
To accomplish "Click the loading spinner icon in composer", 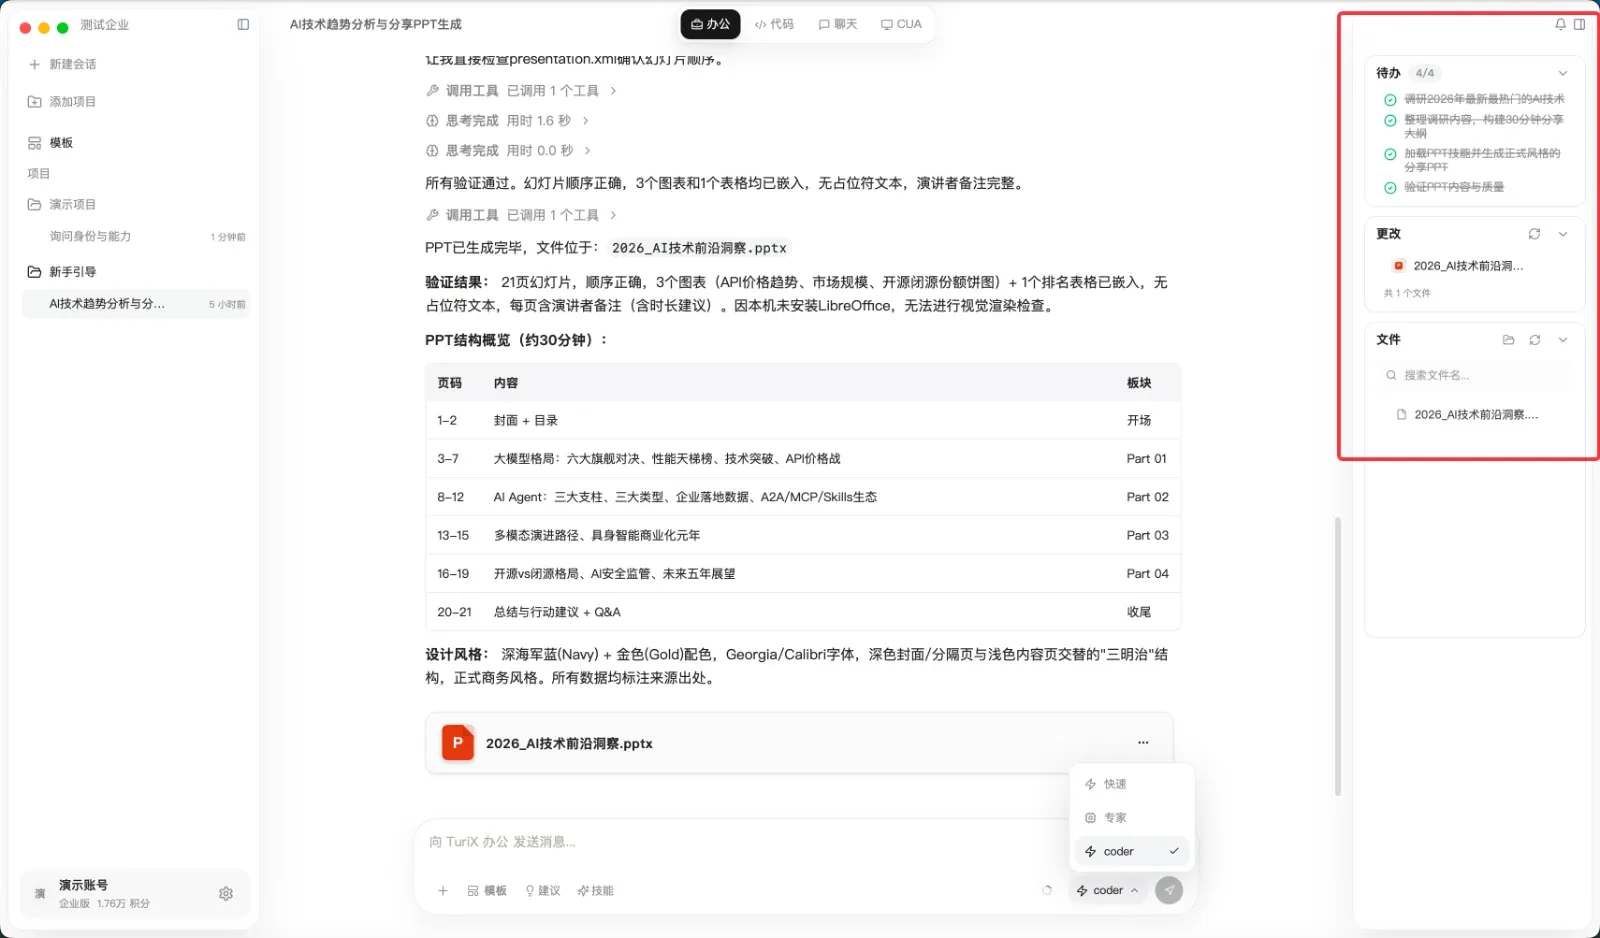I will coord(1047,890).
